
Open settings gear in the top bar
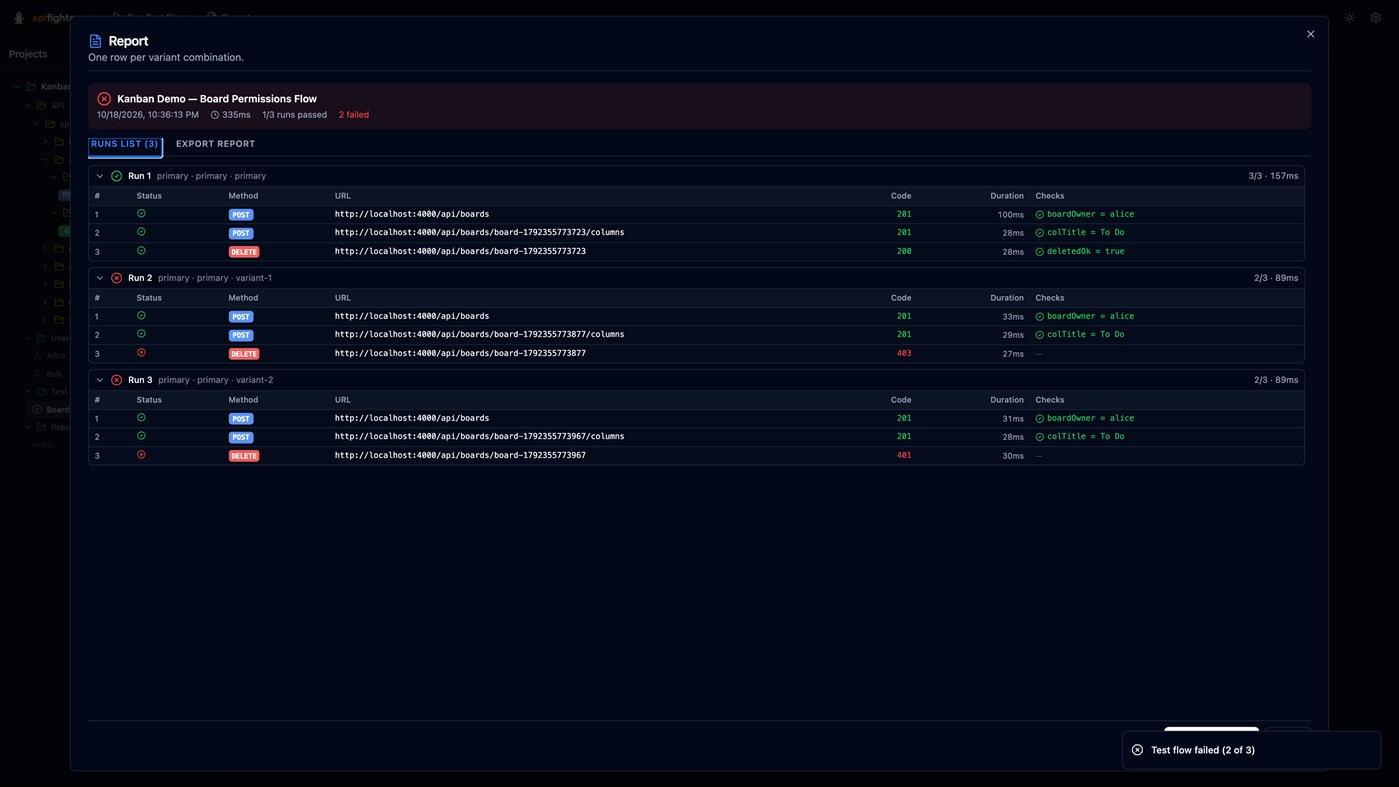pyautogui.click(x=1375, y=18)
